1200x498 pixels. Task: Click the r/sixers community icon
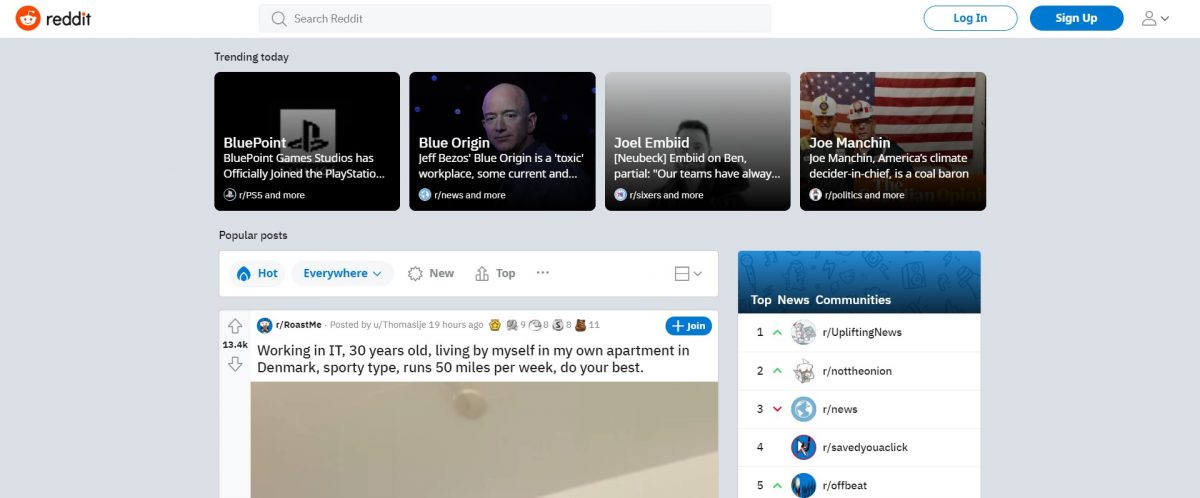pyautogui.click(x=621, y=195)
